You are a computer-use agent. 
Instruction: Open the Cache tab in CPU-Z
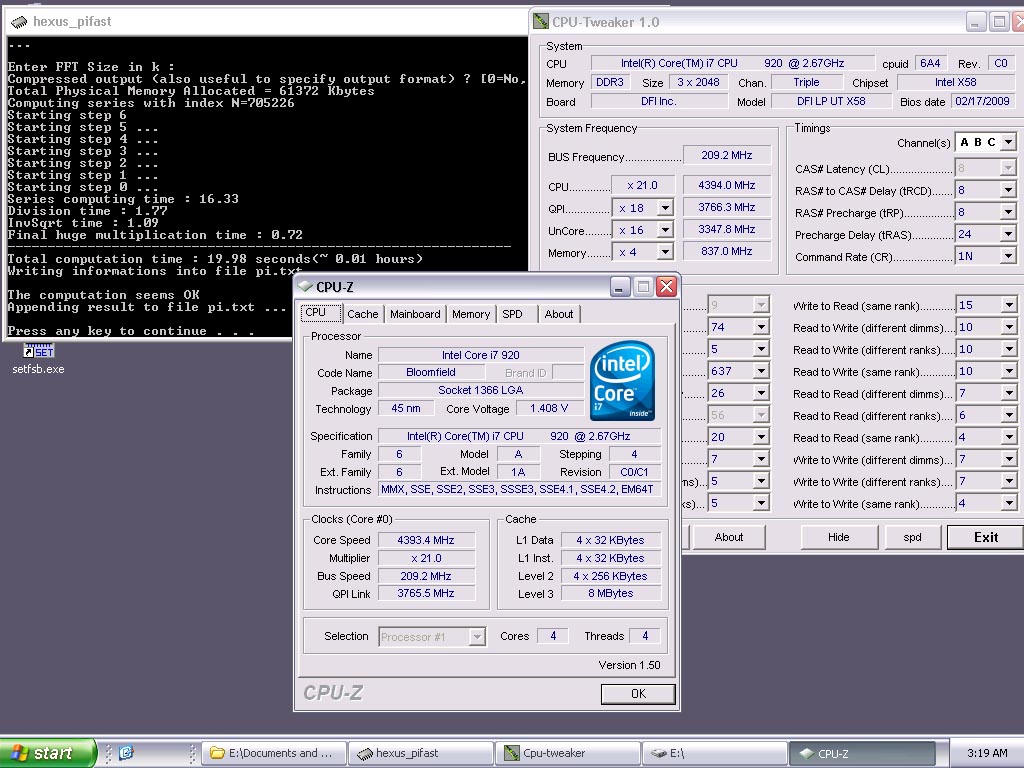coord(362,314)
